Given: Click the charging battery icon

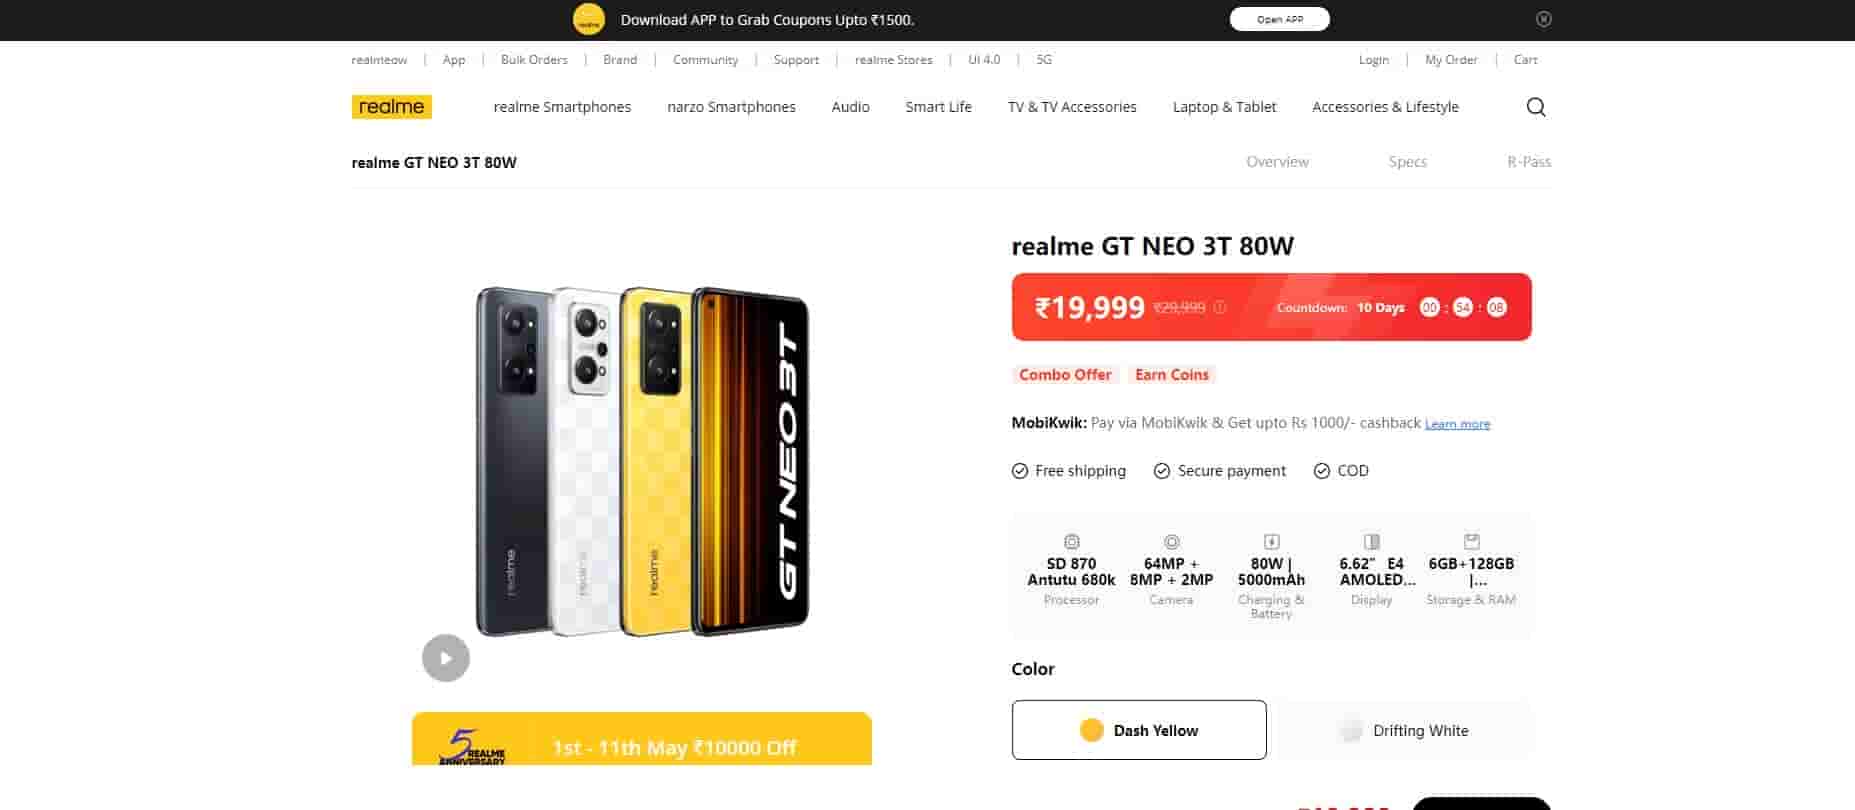Looking at the screenshot, I should tap(1271, 542).
